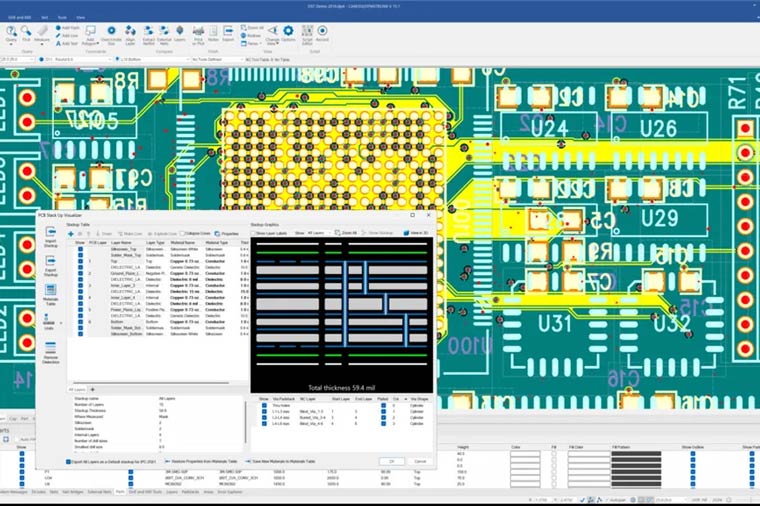760x506 pixels.
Task: Choose Add Text in the ribbon
Action: click(x=67, y=44)
